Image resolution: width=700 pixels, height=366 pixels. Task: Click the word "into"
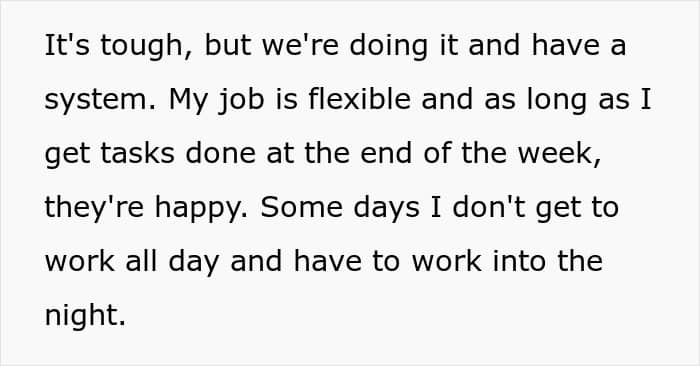click(519, 260)
